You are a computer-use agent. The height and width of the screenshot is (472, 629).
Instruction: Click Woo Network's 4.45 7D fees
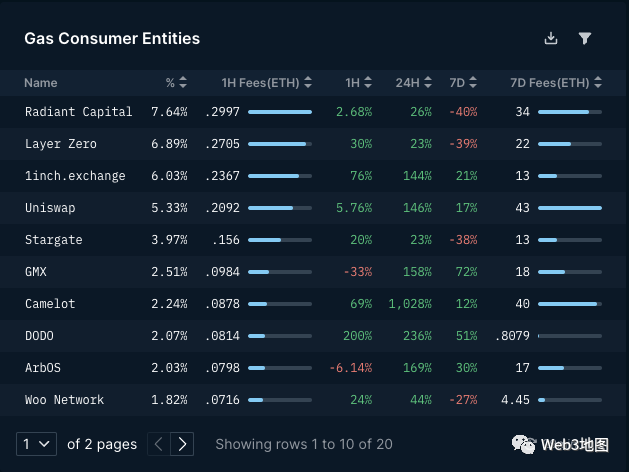coord(515,400)
